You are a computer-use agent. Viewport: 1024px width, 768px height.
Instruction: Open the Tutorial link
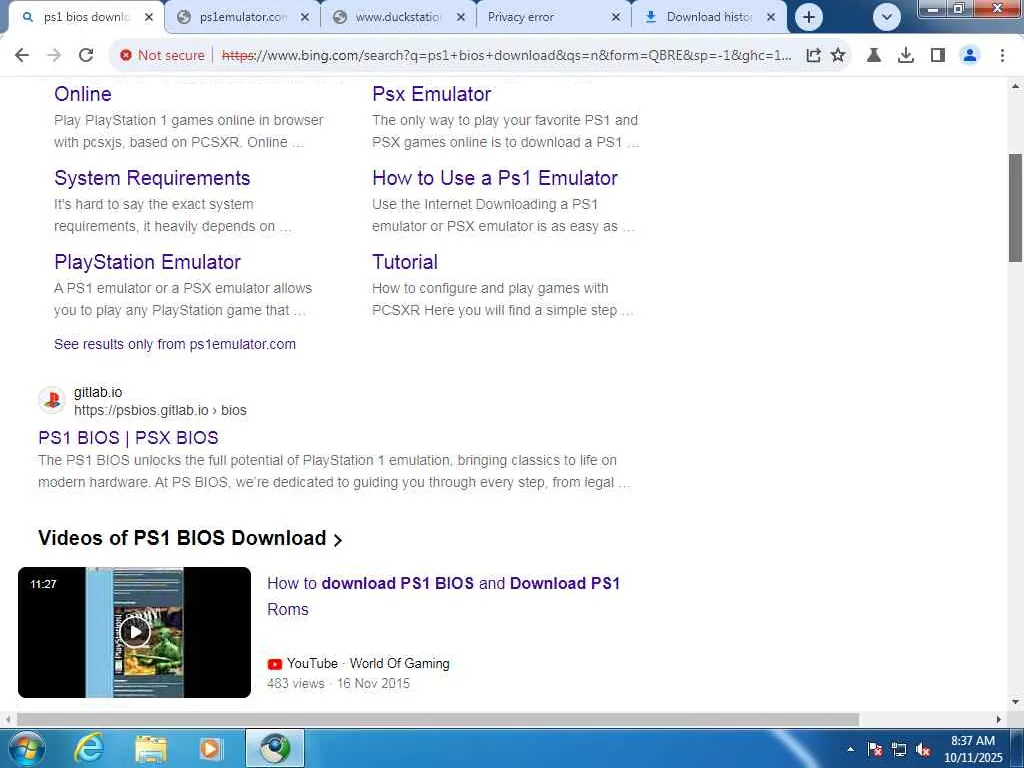pyautogui.click(x=405, y=262)
